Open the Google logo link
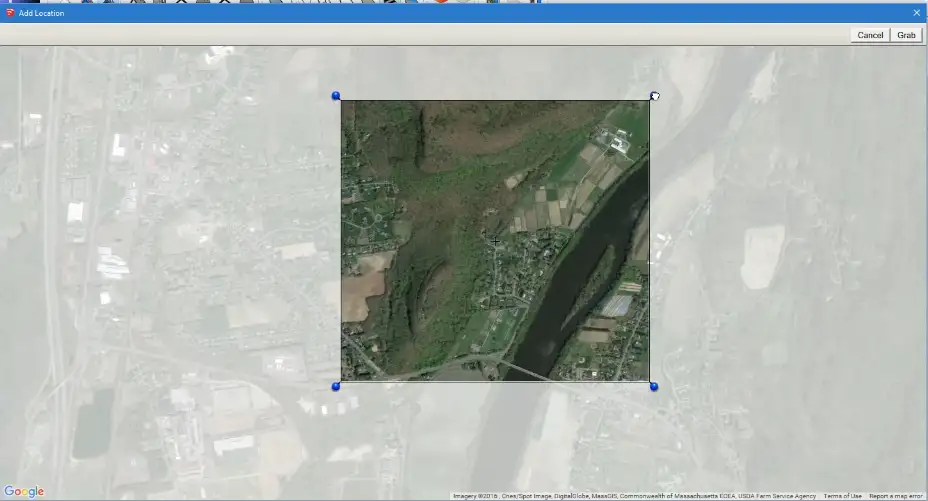 tap(24, 492)
